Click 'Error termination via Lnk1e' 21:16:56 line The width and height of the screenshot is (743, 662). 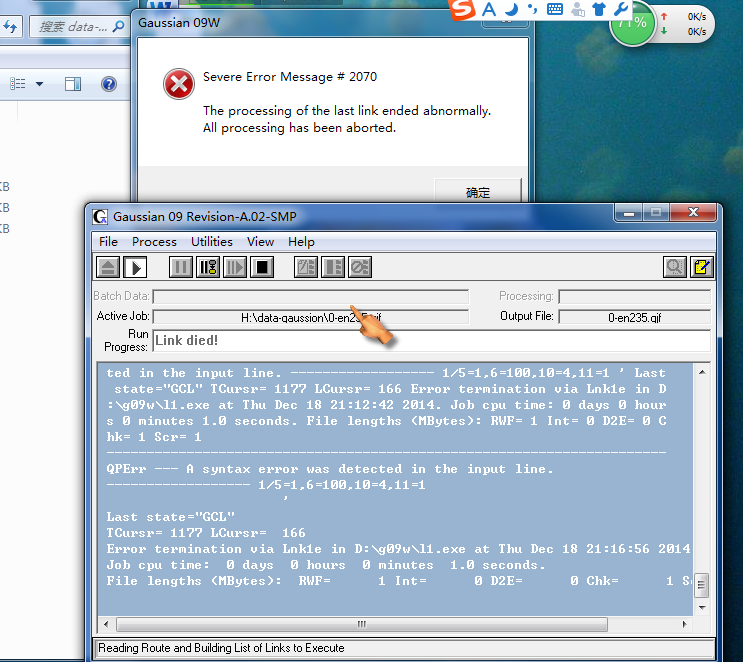click(399, 549)
